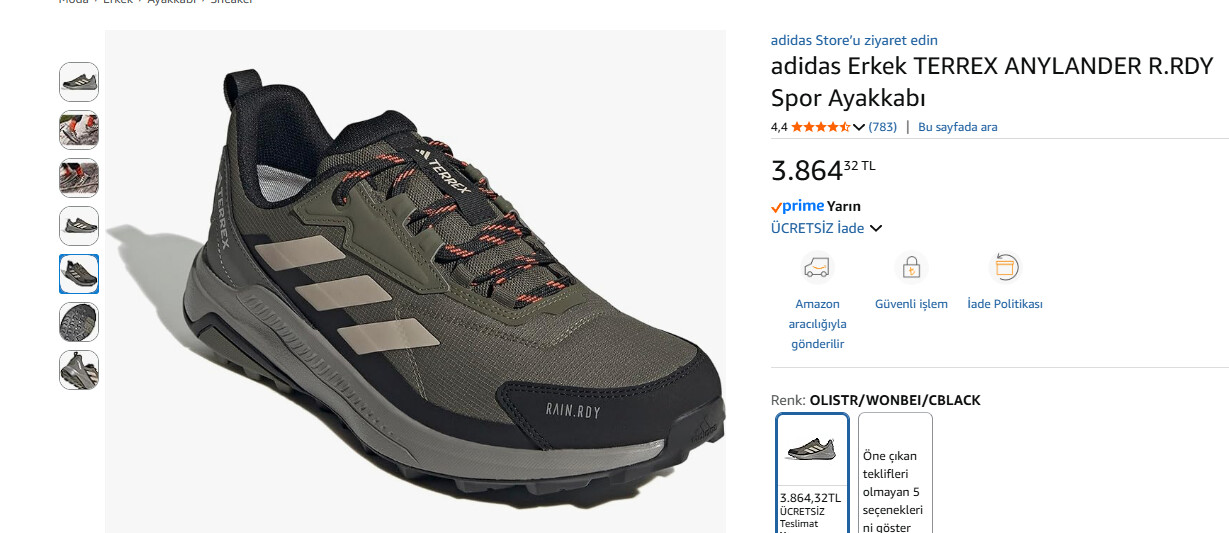Select the shoe sole thumbnail
Screen dimensions: 1229x533
(x=79, y=322)
